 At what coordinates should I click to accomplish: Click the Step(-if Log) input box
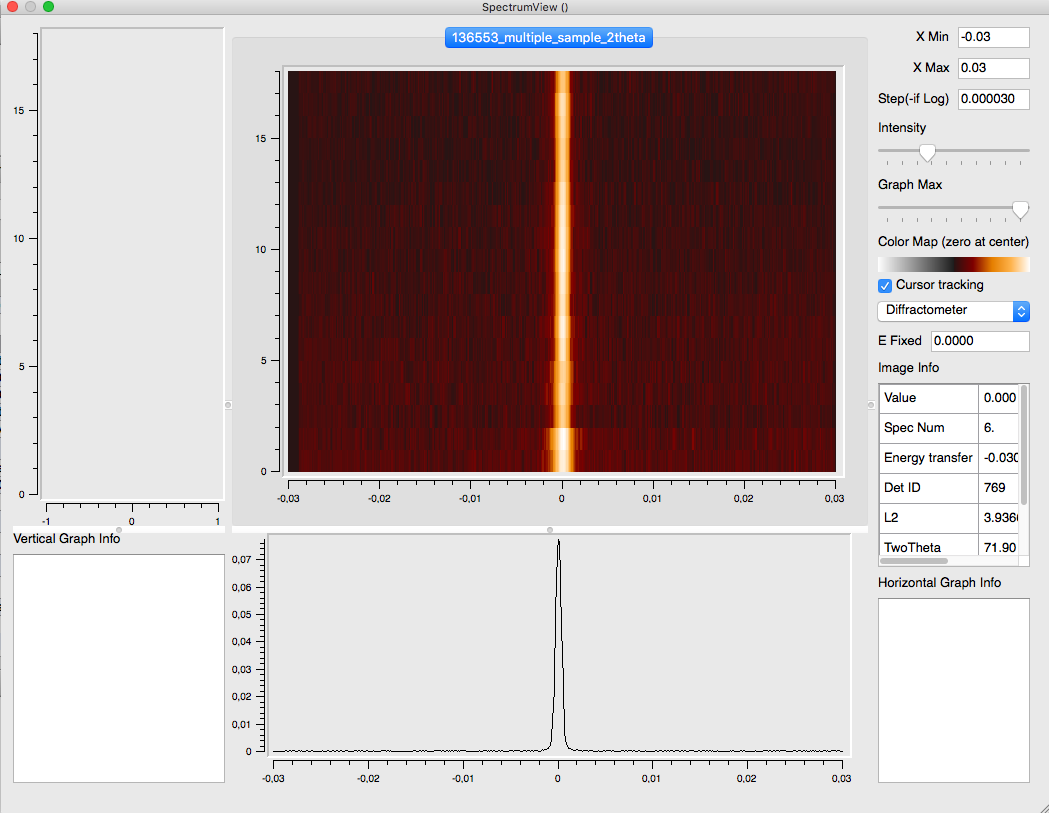[993, 98]
